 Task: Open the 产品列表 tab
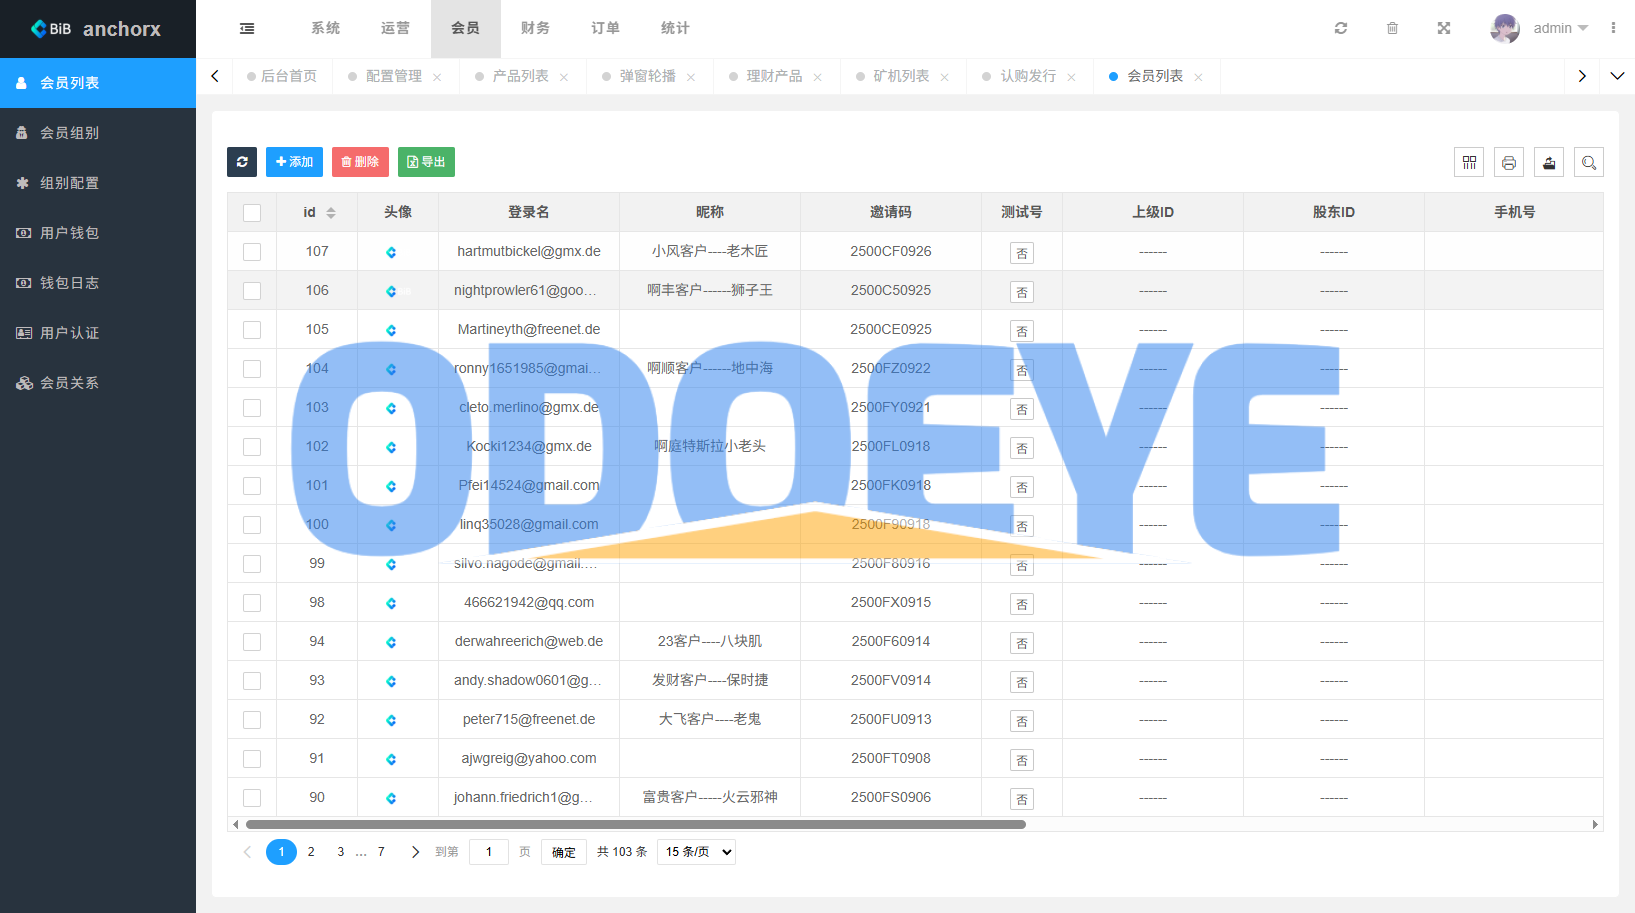click(x=520, y=76)
